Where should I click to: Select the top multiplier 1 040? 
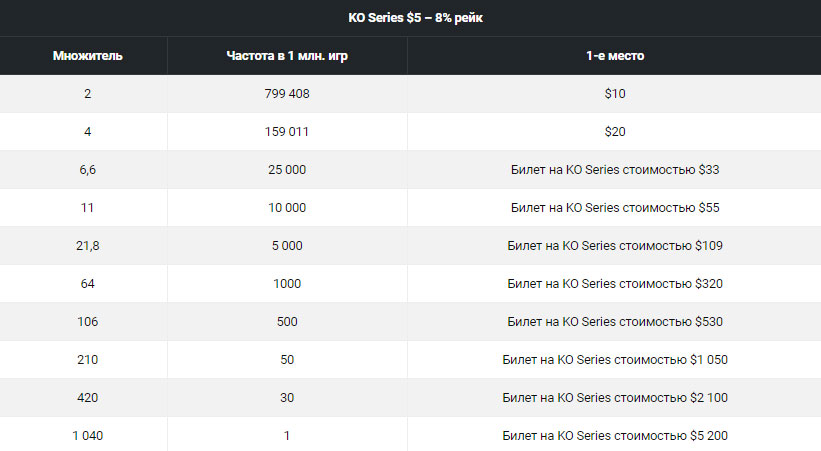pos(88,436)
